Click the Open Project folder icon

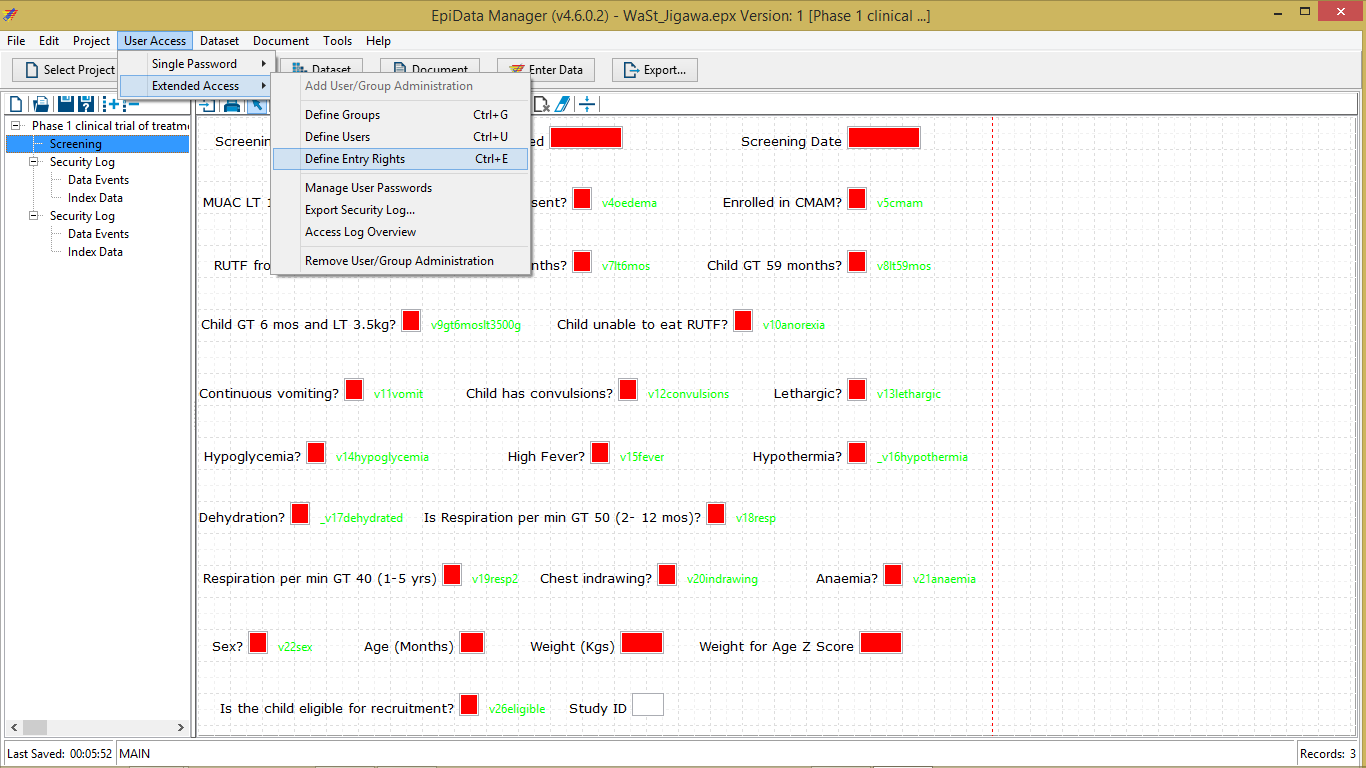click(41, 104)
